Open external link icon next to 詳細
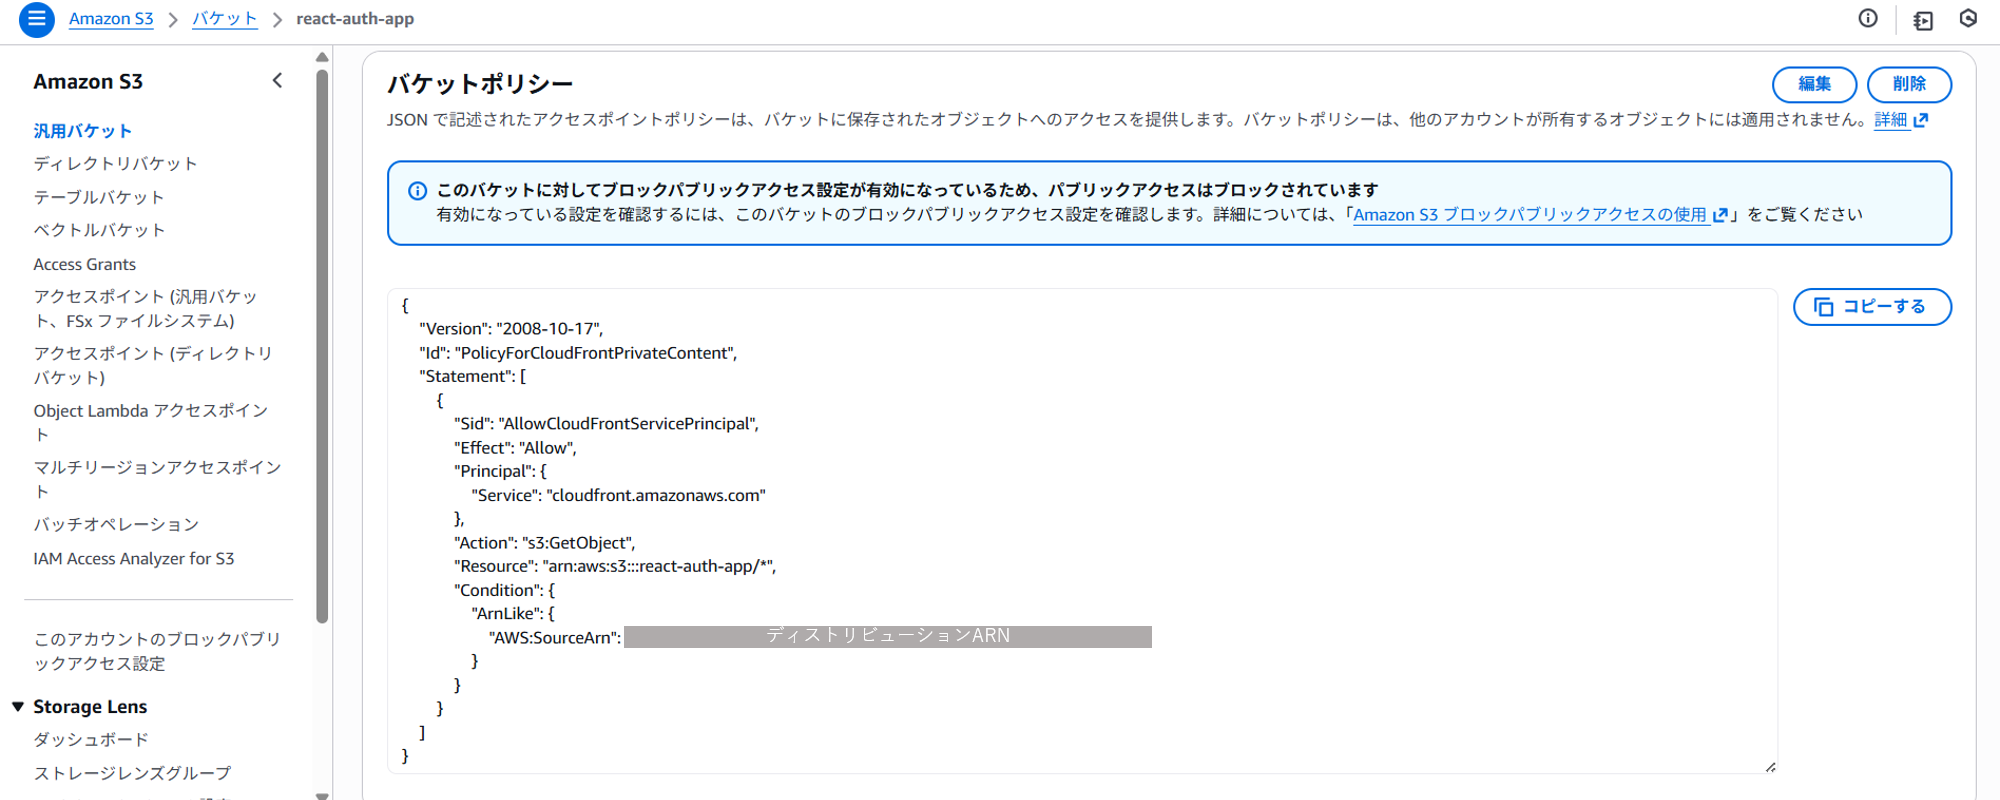 coord(1920,120)
